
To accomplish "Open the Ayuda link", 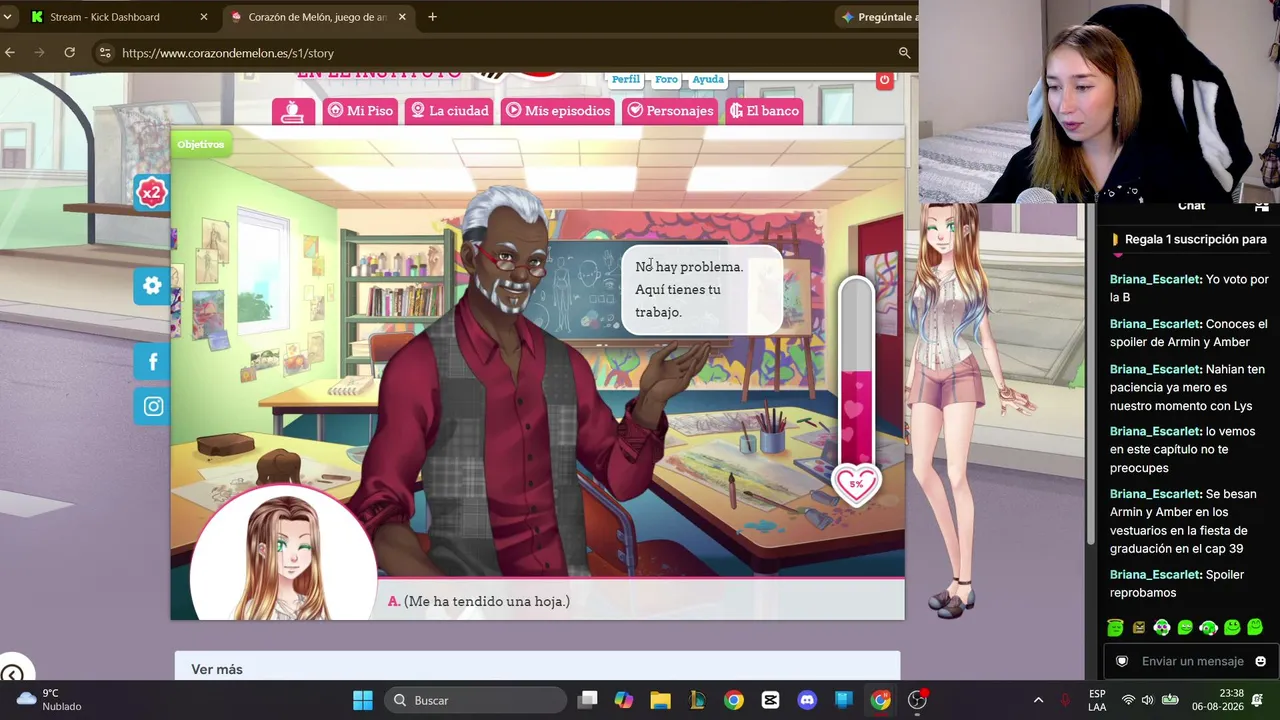I will click(708, 79).
